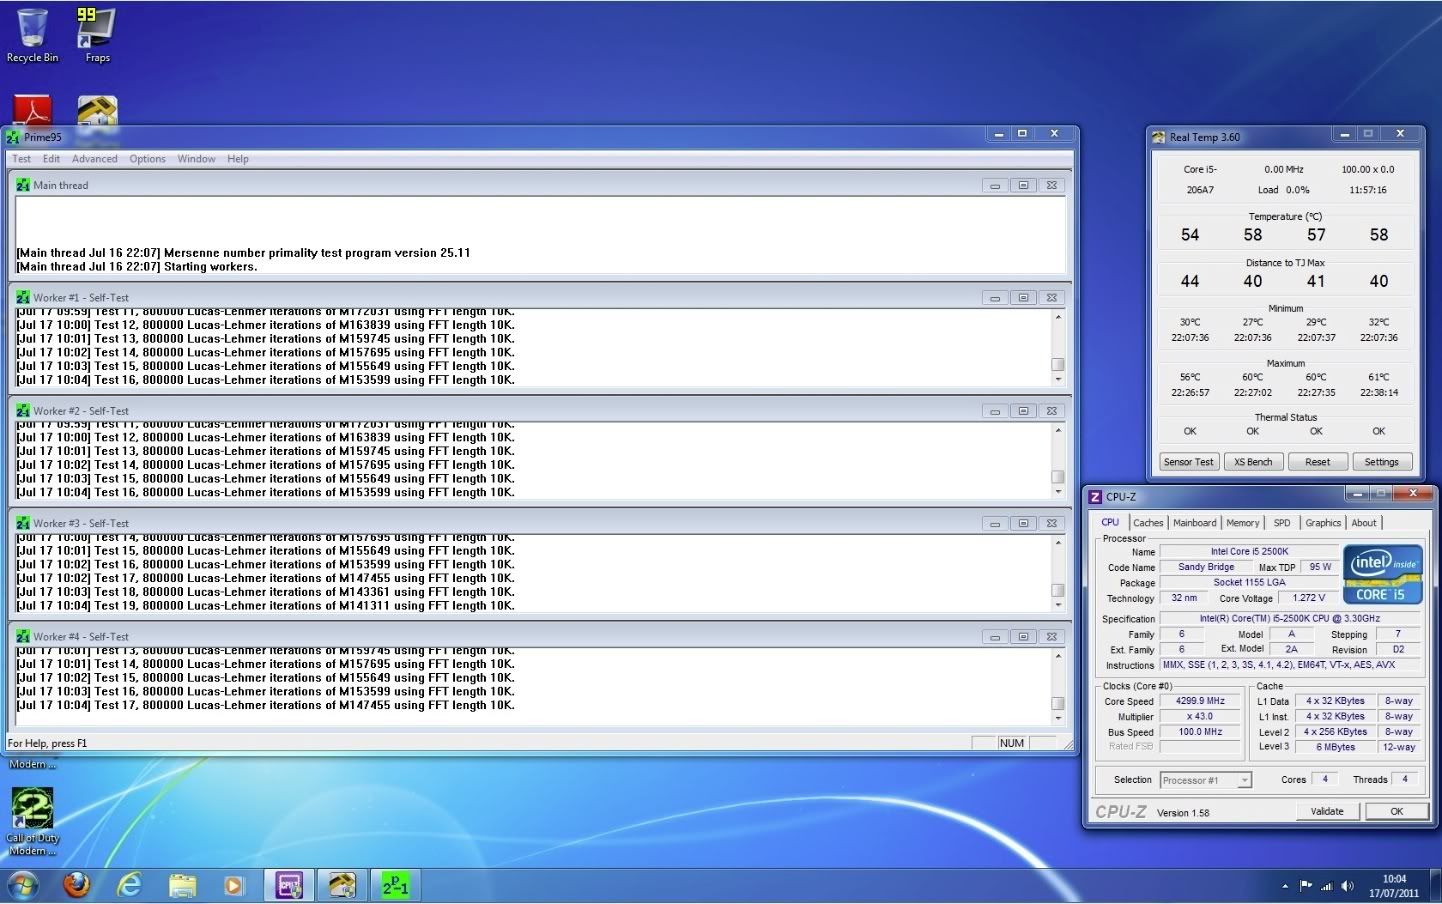1442x904 pixels.
Task: Click the volume speaker tray icon
Action: (x=1347, y=886)
